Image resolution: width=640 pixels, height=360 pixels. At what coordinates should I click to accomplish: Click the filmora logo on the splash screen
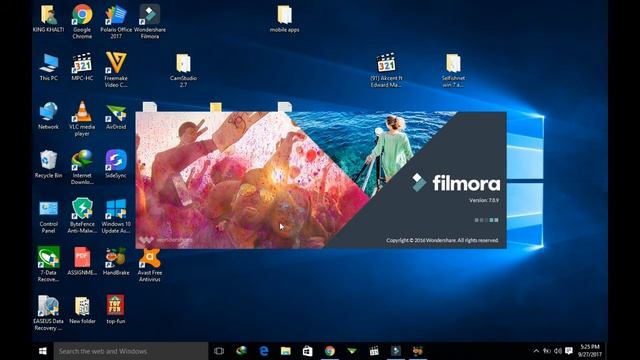[x=456, y=183]
